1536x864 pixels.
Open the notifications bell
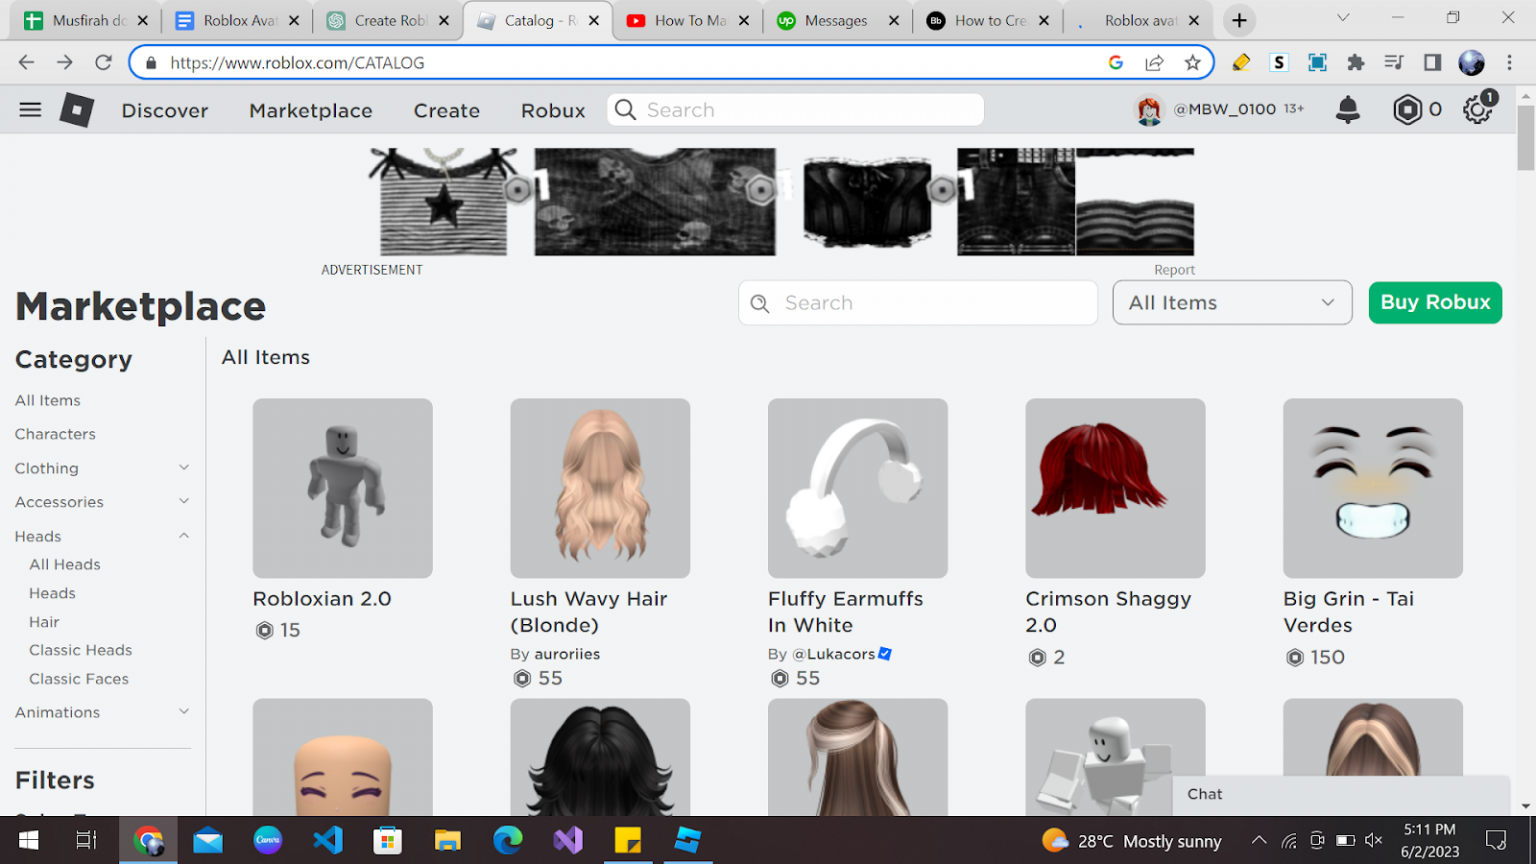[1347, 110]
